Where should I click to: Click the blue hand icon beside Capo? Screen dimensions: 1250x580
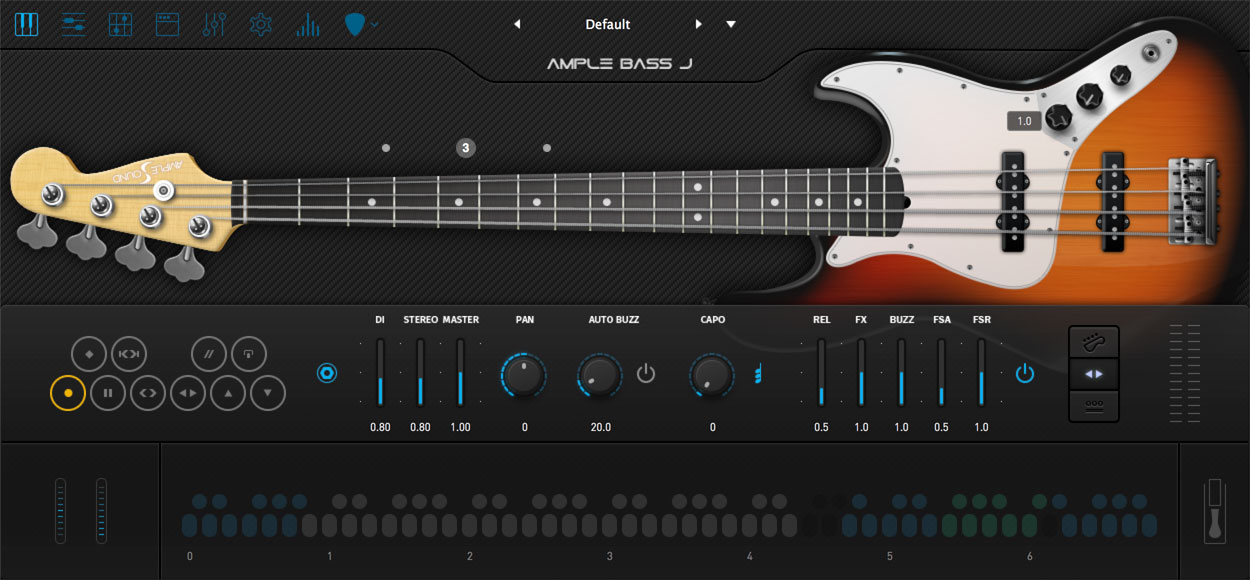click(x=758, y=374)
